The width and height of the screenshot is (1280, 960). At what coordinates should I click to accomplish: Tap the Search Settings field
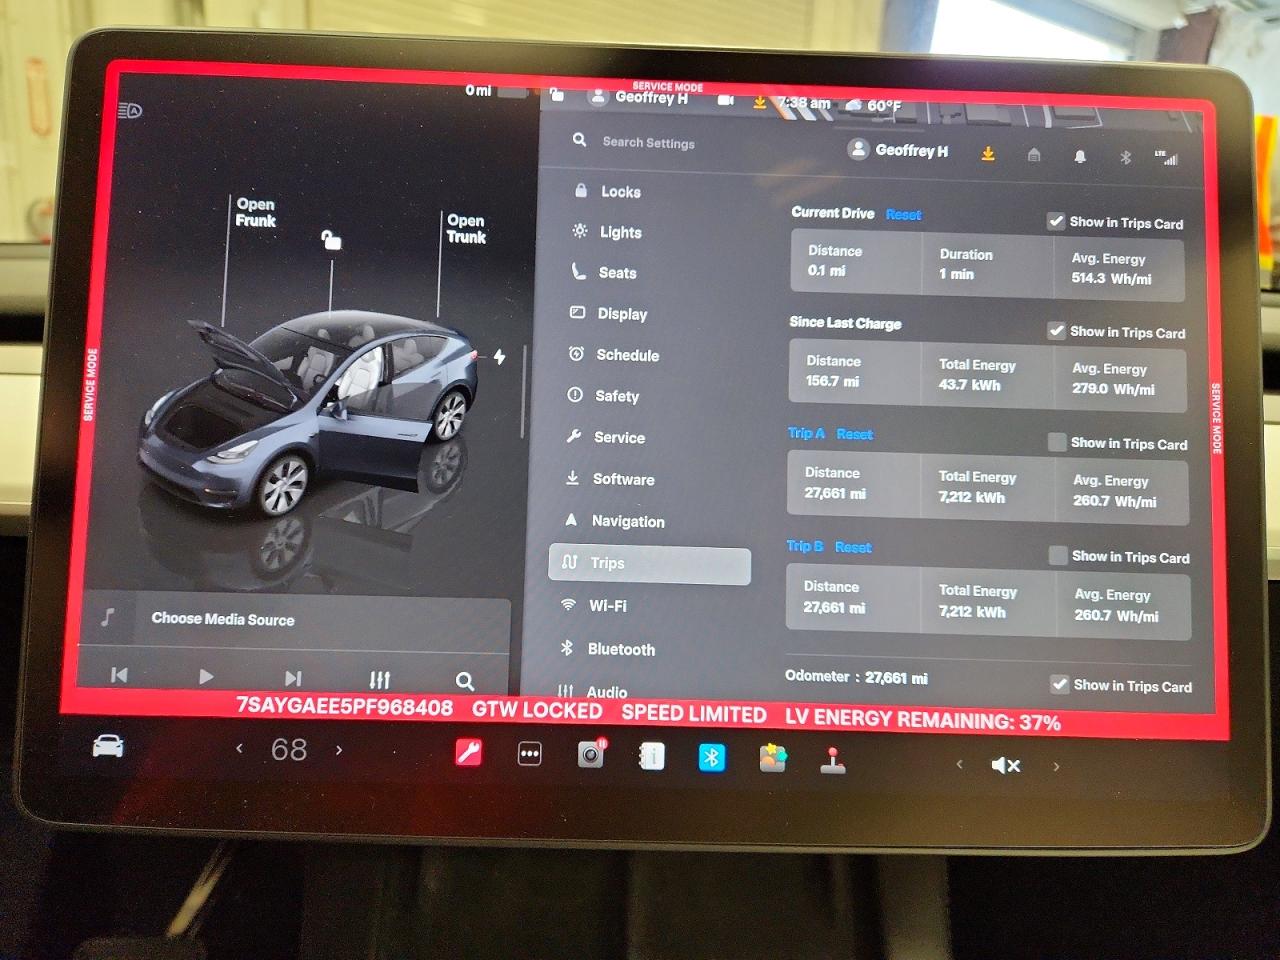coord(648,142)
